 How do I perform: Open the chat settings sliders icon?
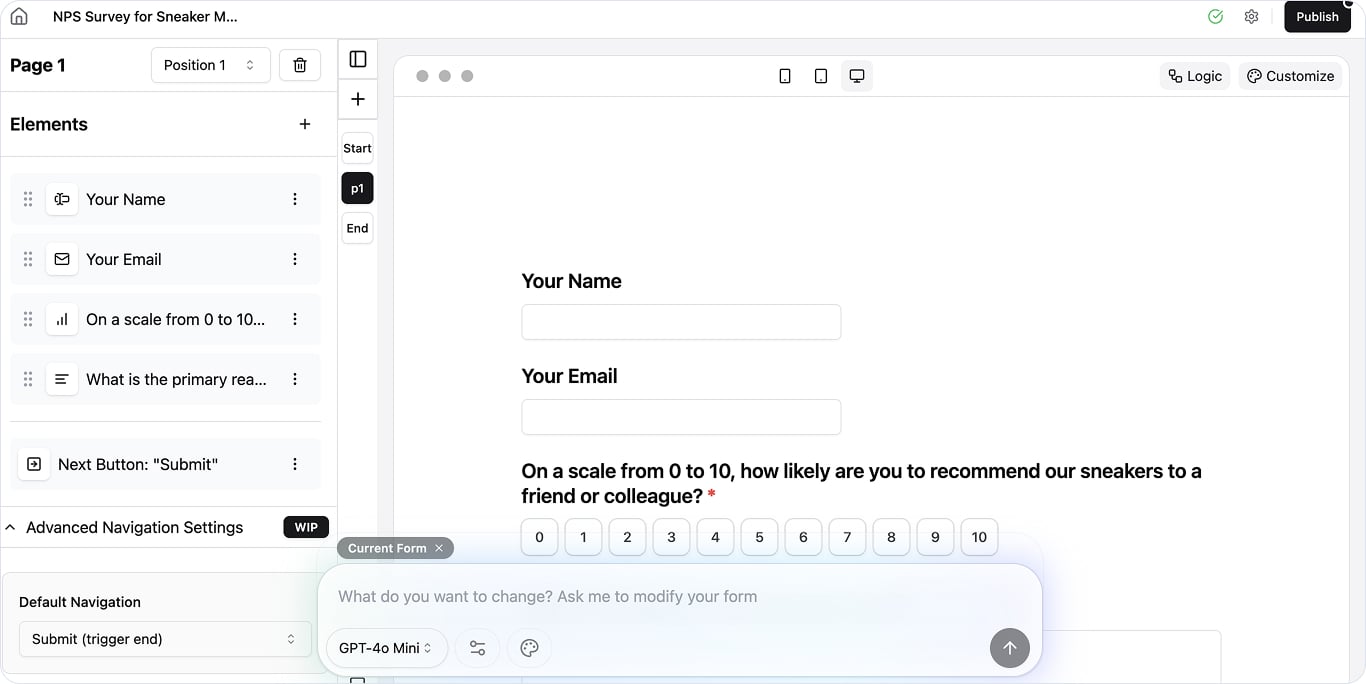[x=478, y=648]
